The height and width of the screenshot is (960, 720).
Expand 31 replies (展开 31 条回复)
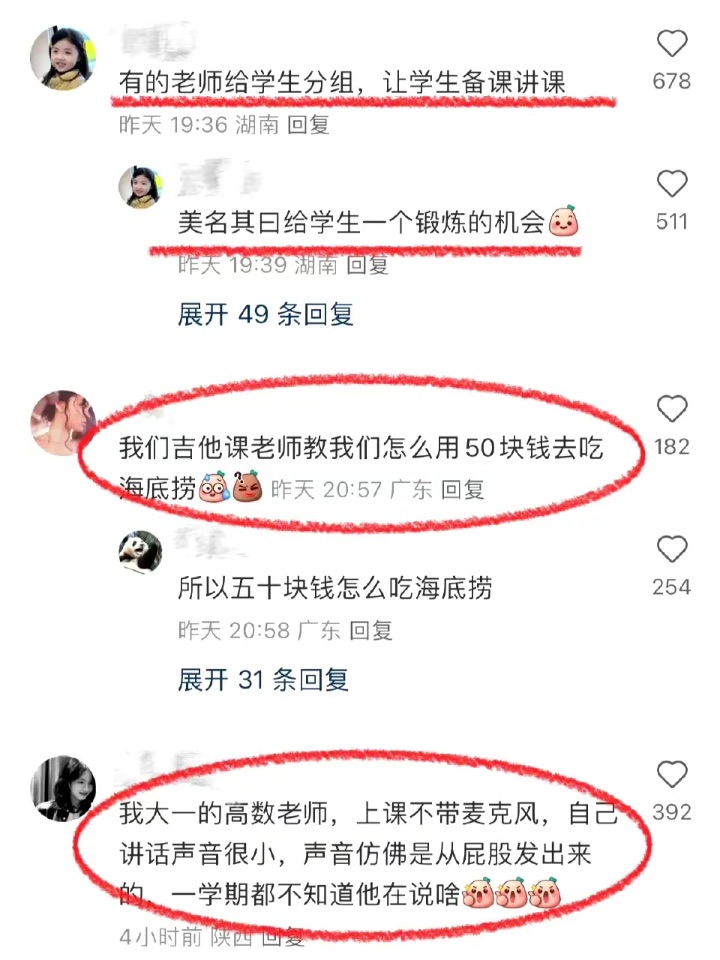pyautogui.click(x=263, y=680)
